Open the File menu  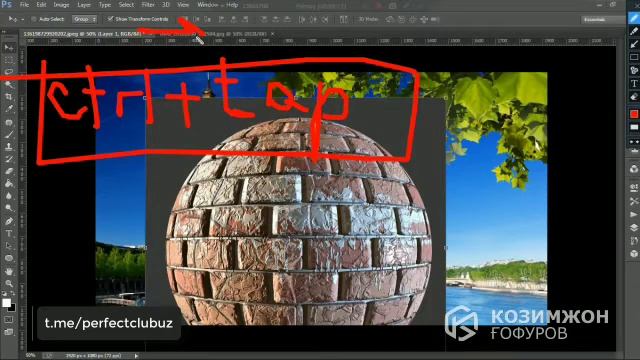[x=24, y=5]
